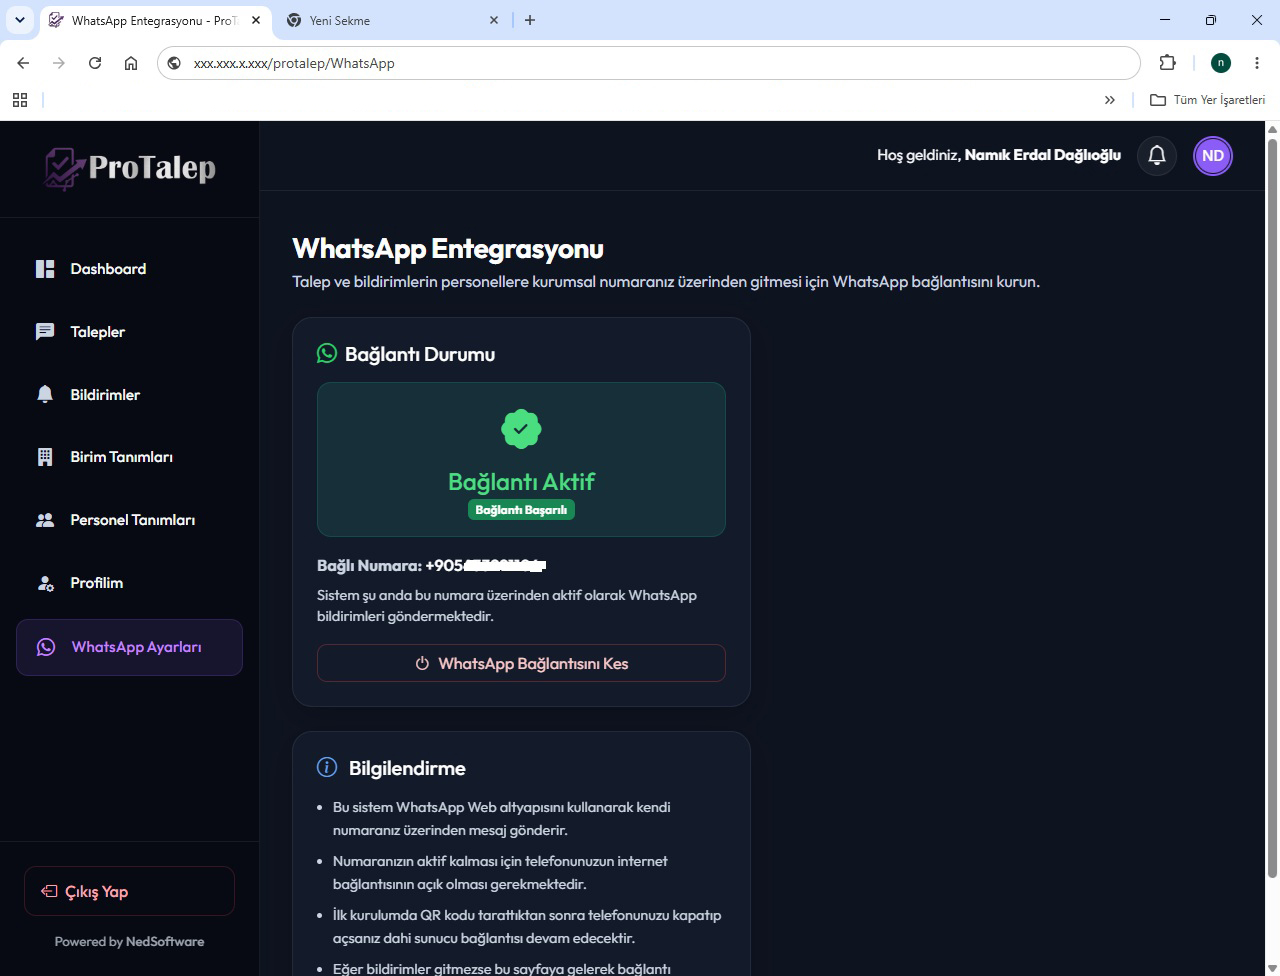Open Birim Tanımları page
Viewport: 1280px width, 976px height.
[x=129, y=457]
